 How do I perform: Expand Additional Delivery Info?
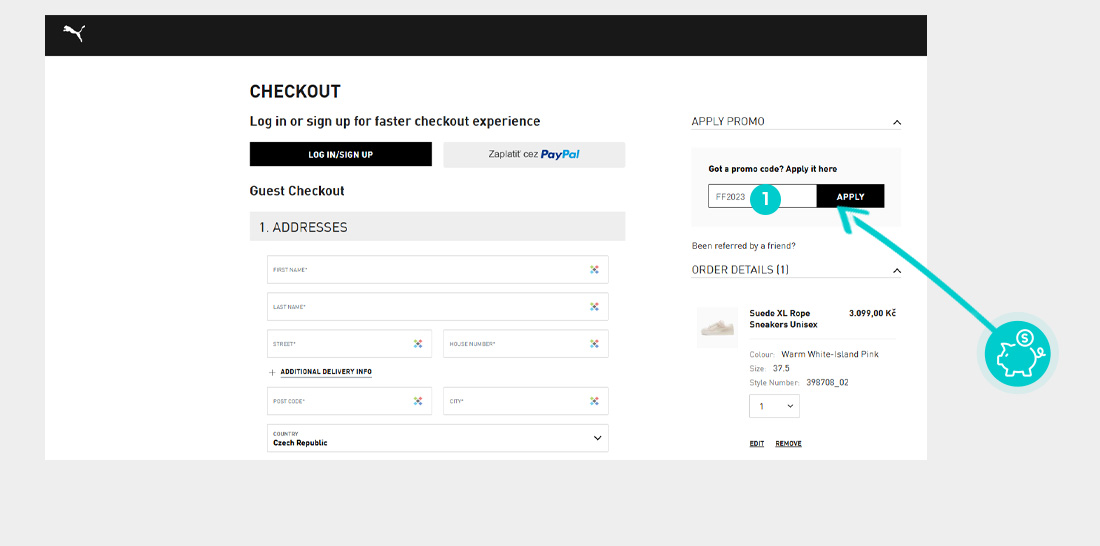[325, 372]
